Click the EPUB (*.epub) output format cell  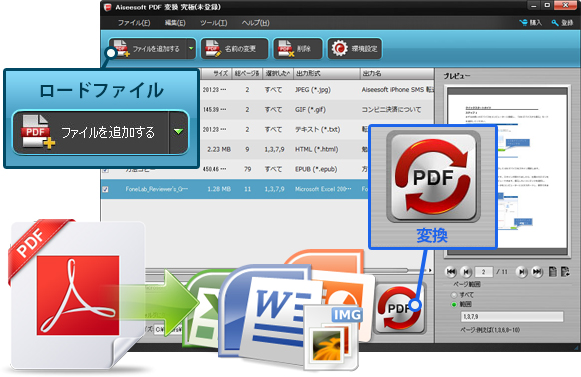pos(316,169)
